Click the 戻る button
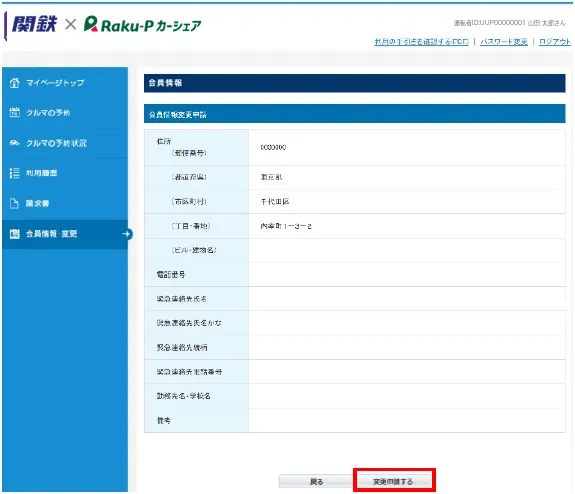The image size is (575, 494). coord(316,482)
